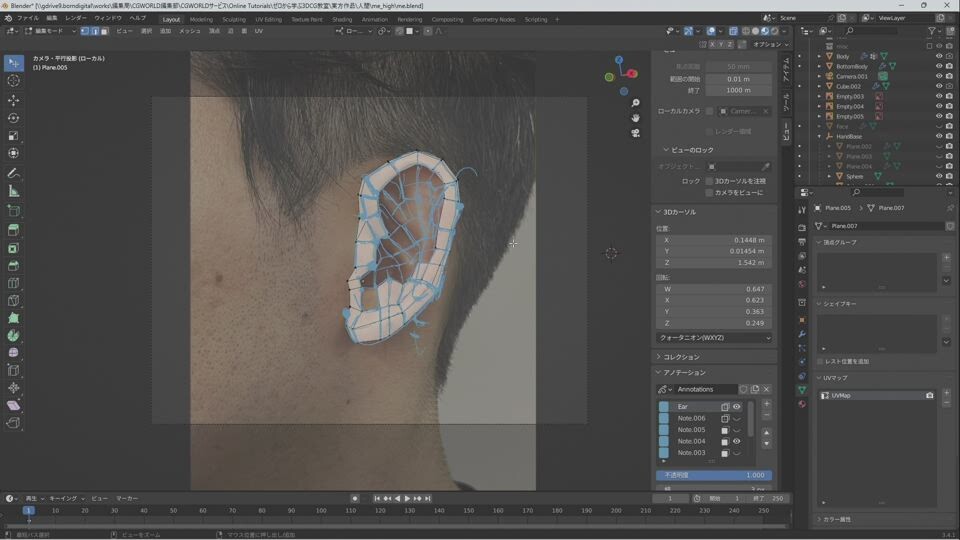Click the play animation button
Viewport: 960px width, 540px height.
[406, 498]
